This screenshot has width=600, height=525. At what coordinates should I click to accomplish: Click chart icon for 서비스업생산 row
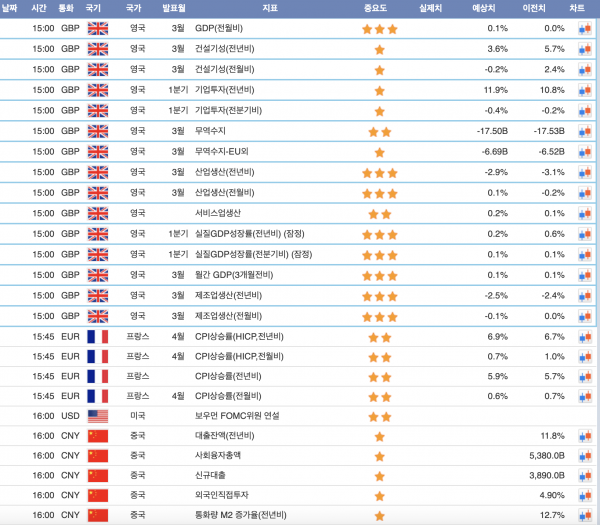(x=585, y=213)
